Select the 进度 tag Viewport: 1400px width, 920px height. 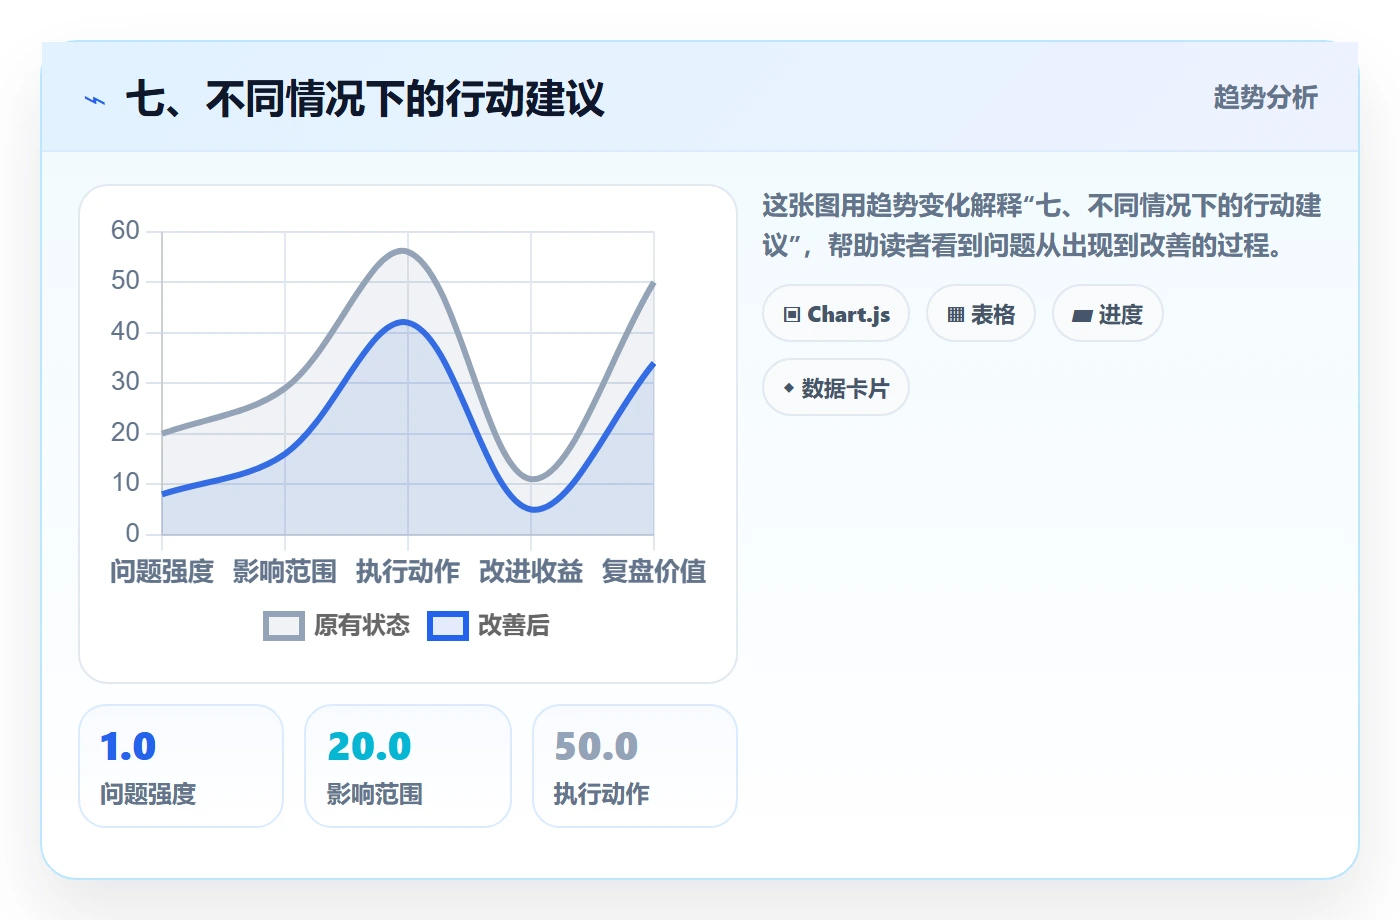coord(1108,314)
